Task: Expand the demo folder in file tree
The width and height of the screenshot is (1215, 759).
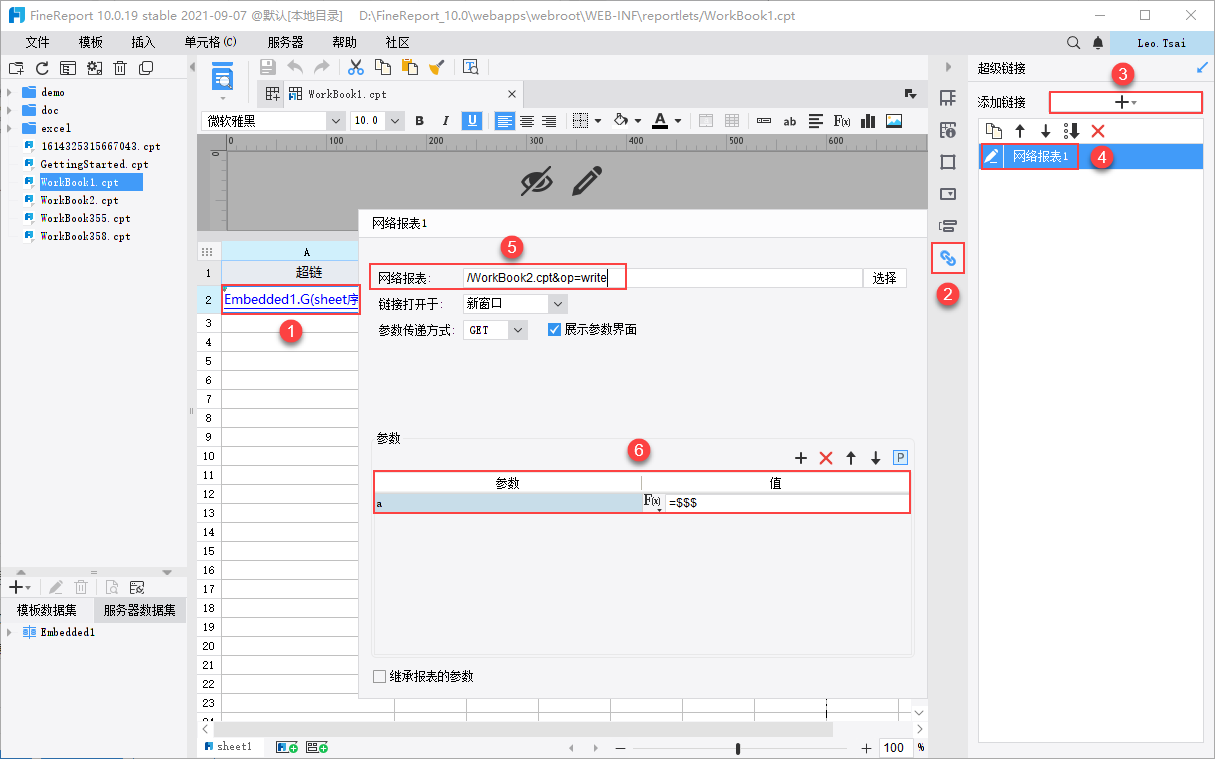Action: (x=9, y=92)
